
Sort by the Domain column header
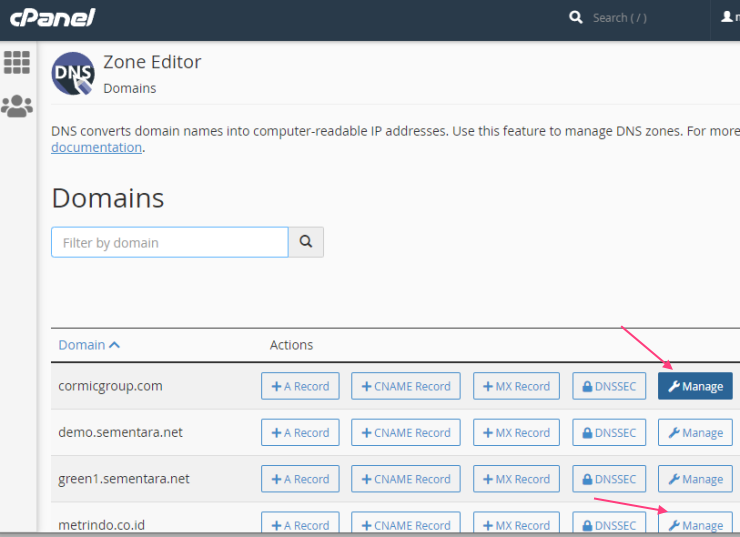tap(89, 345)
